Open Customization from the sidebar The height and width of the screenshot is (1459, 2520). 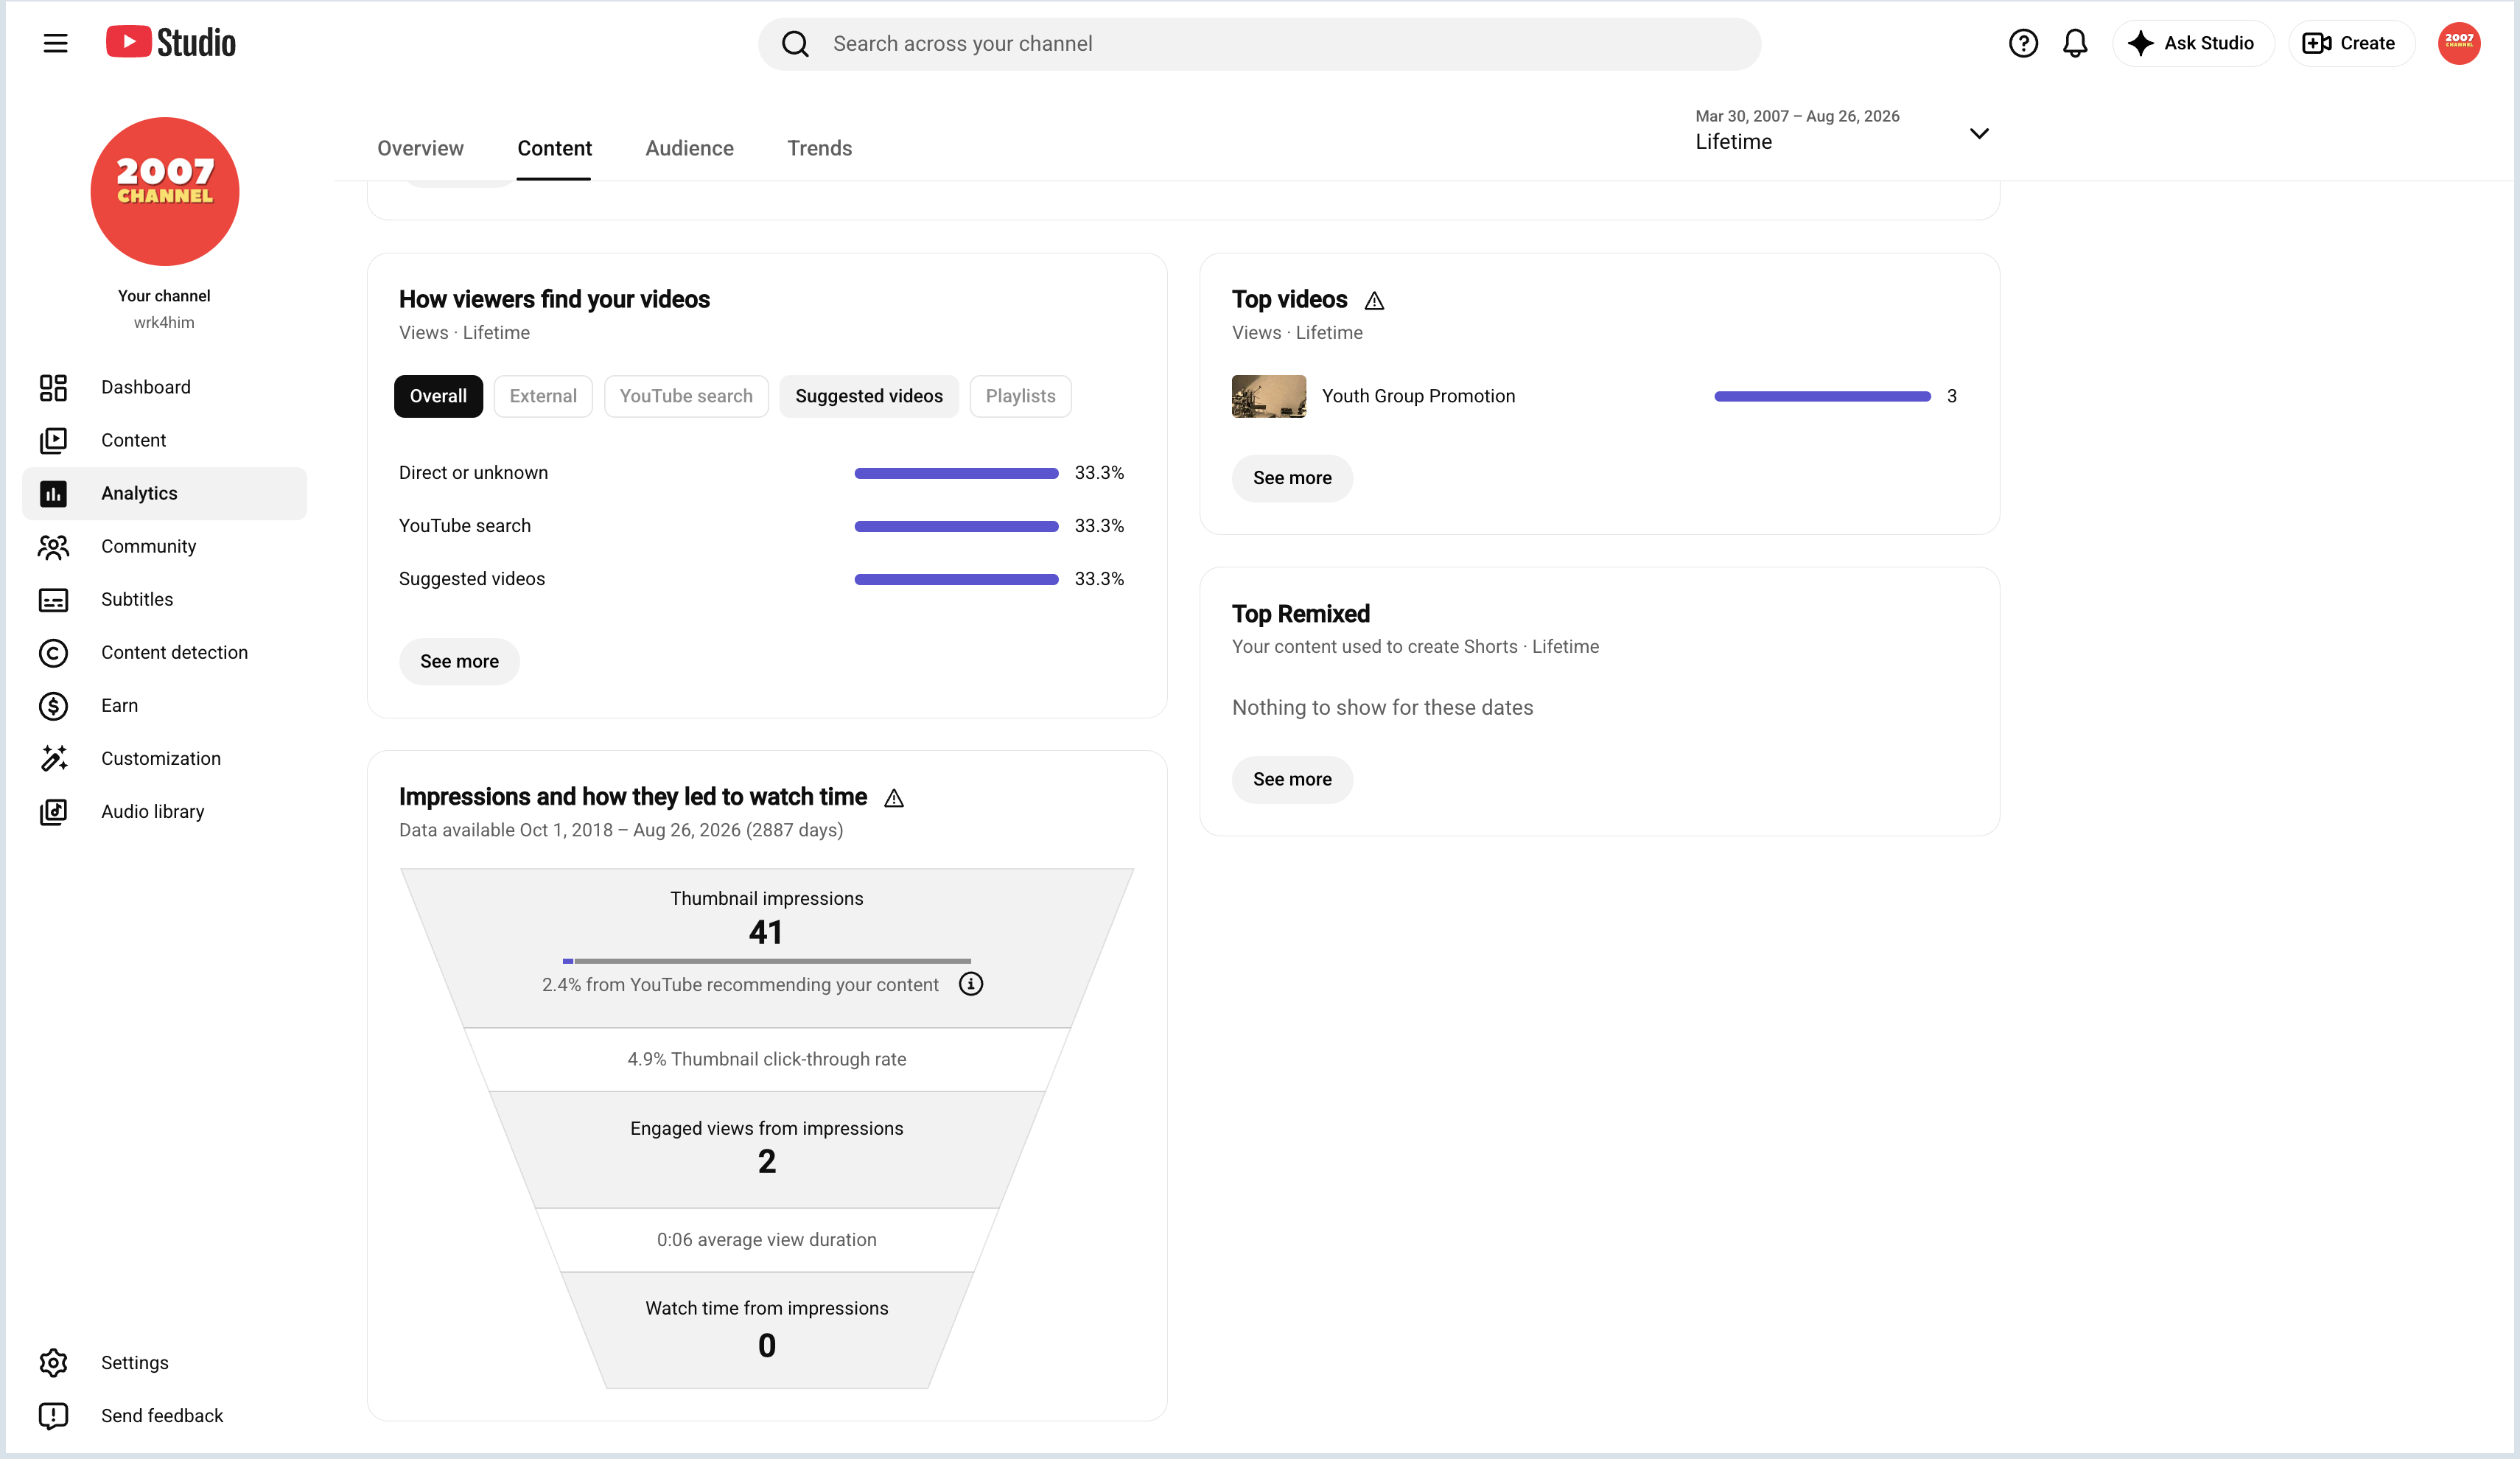coord(164,758)
